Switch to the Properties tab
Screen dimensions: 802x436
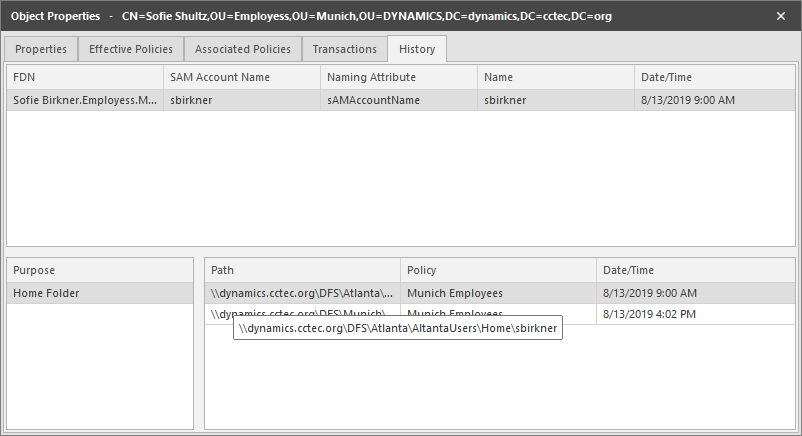pyautogui.click(x=41, y=49)
